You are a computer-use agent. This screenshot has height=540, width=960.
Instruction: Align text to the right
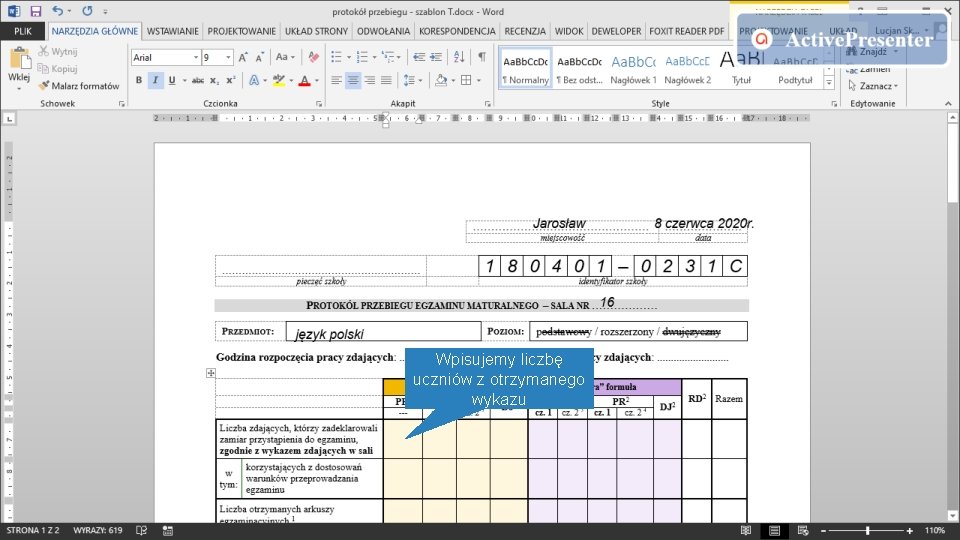point(370,80)
